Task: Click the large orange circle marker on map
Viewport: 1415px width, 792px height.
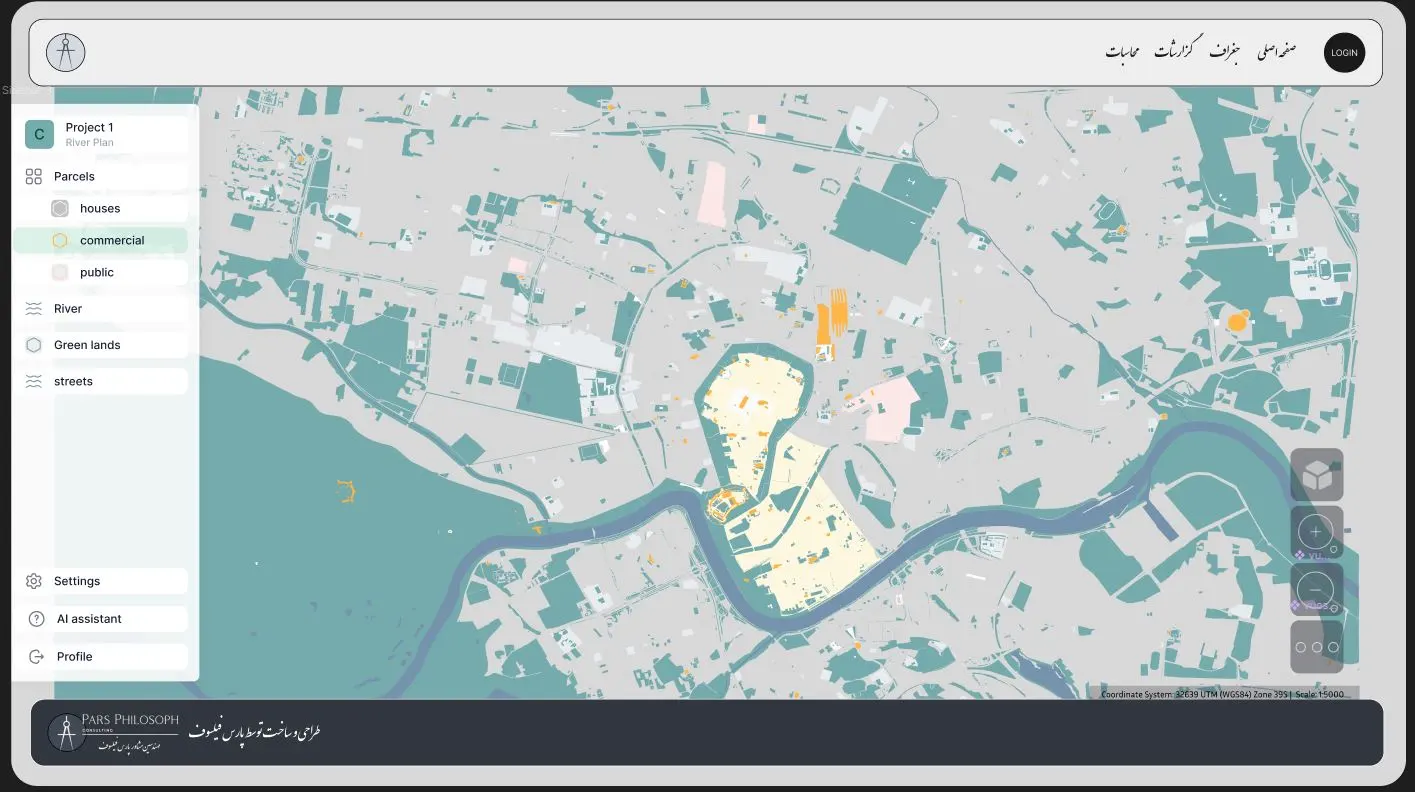Action: click(x=1237, y=321)
